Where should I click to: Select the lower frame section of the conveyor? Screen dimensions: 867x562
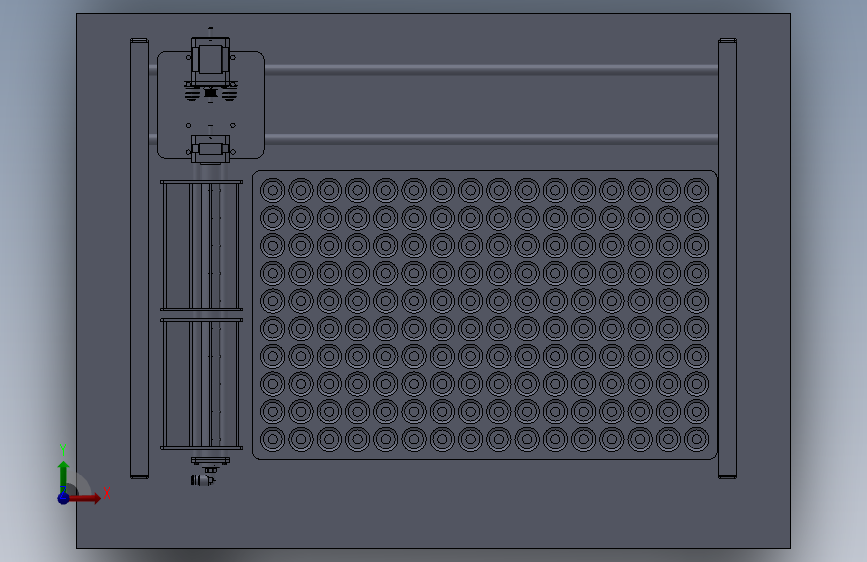201,384
